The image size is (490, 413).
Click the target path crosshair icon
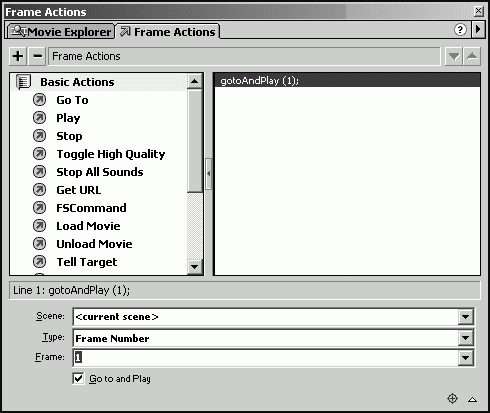[x=452, y=398]
